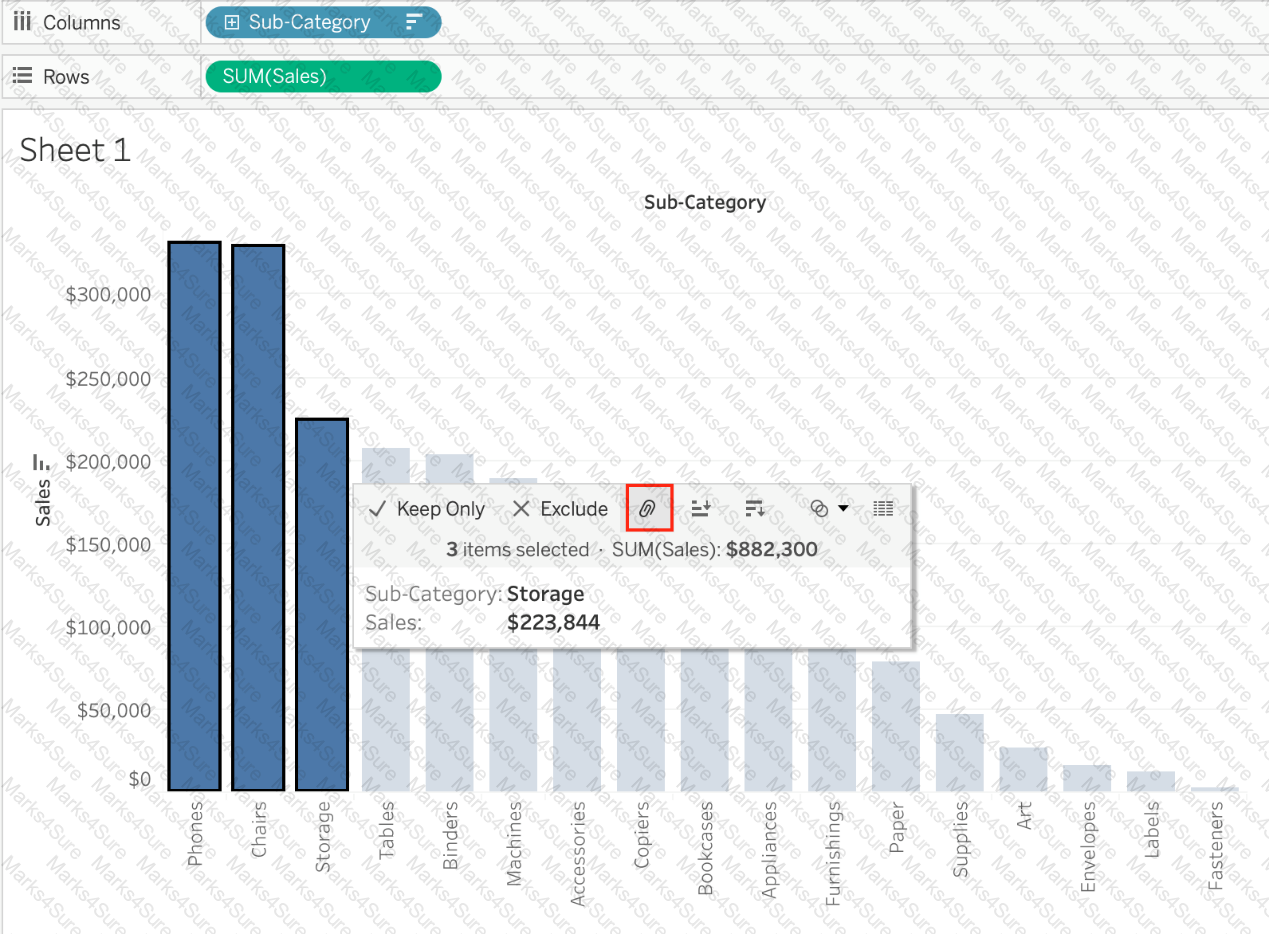
Task: Open the Create Set dropdown arrow
Action: tap(843, 508)
